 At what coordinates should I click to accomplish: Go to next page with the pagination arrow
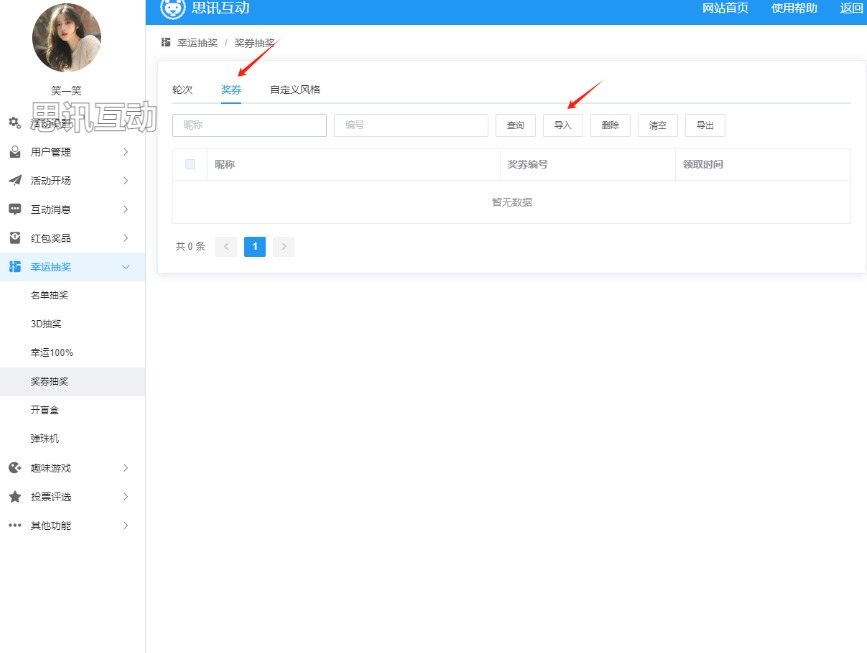(x=284, y=246)
